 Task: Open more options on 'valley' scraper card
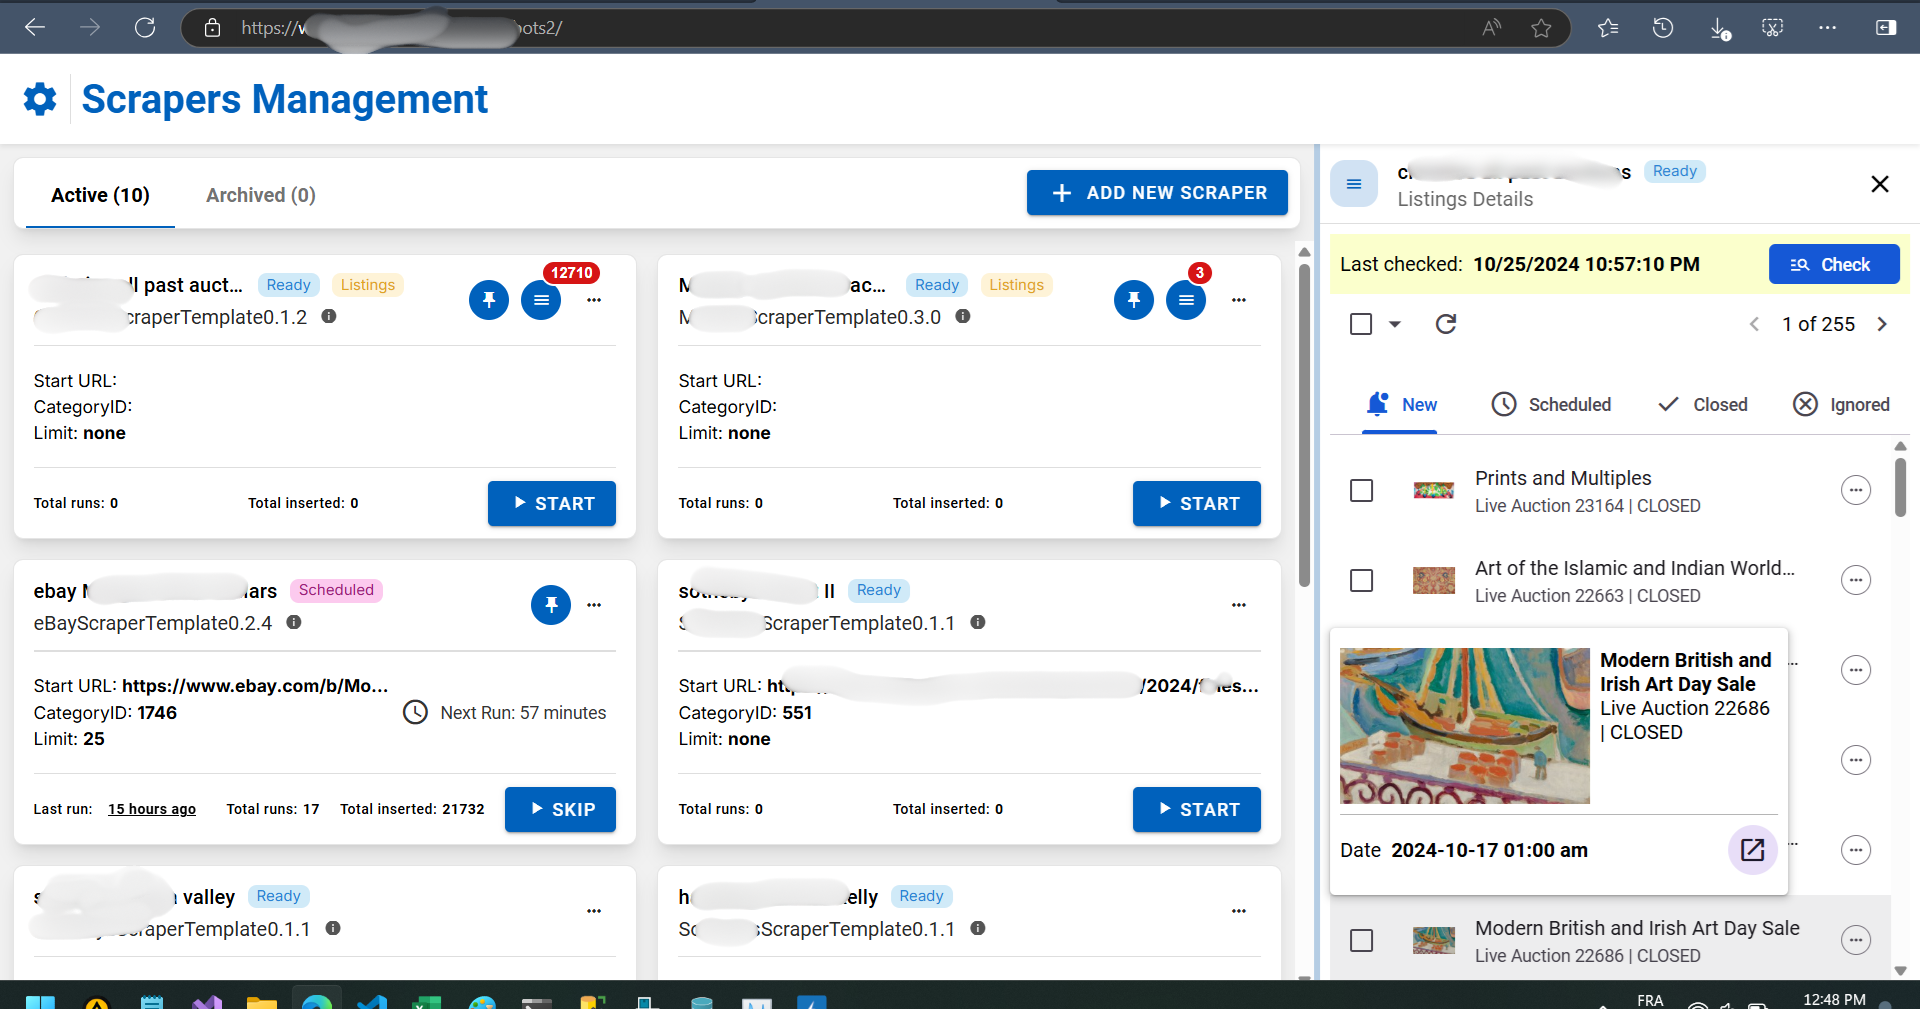click(594, 911)
